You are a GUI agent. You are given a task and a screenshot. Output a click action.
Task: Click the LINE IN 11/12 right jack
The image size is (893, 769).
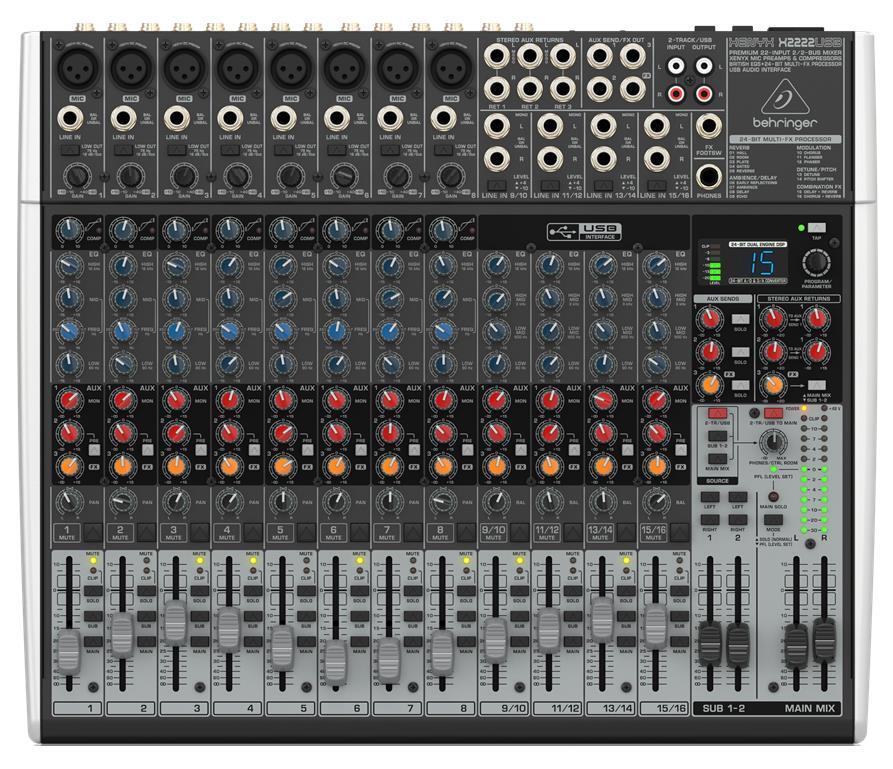[x=550, y=159]
